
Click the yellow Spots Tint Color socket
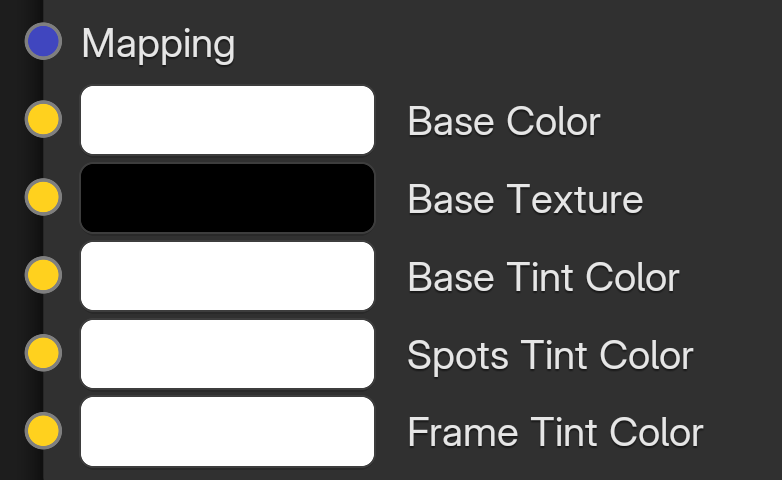point(43,353)
